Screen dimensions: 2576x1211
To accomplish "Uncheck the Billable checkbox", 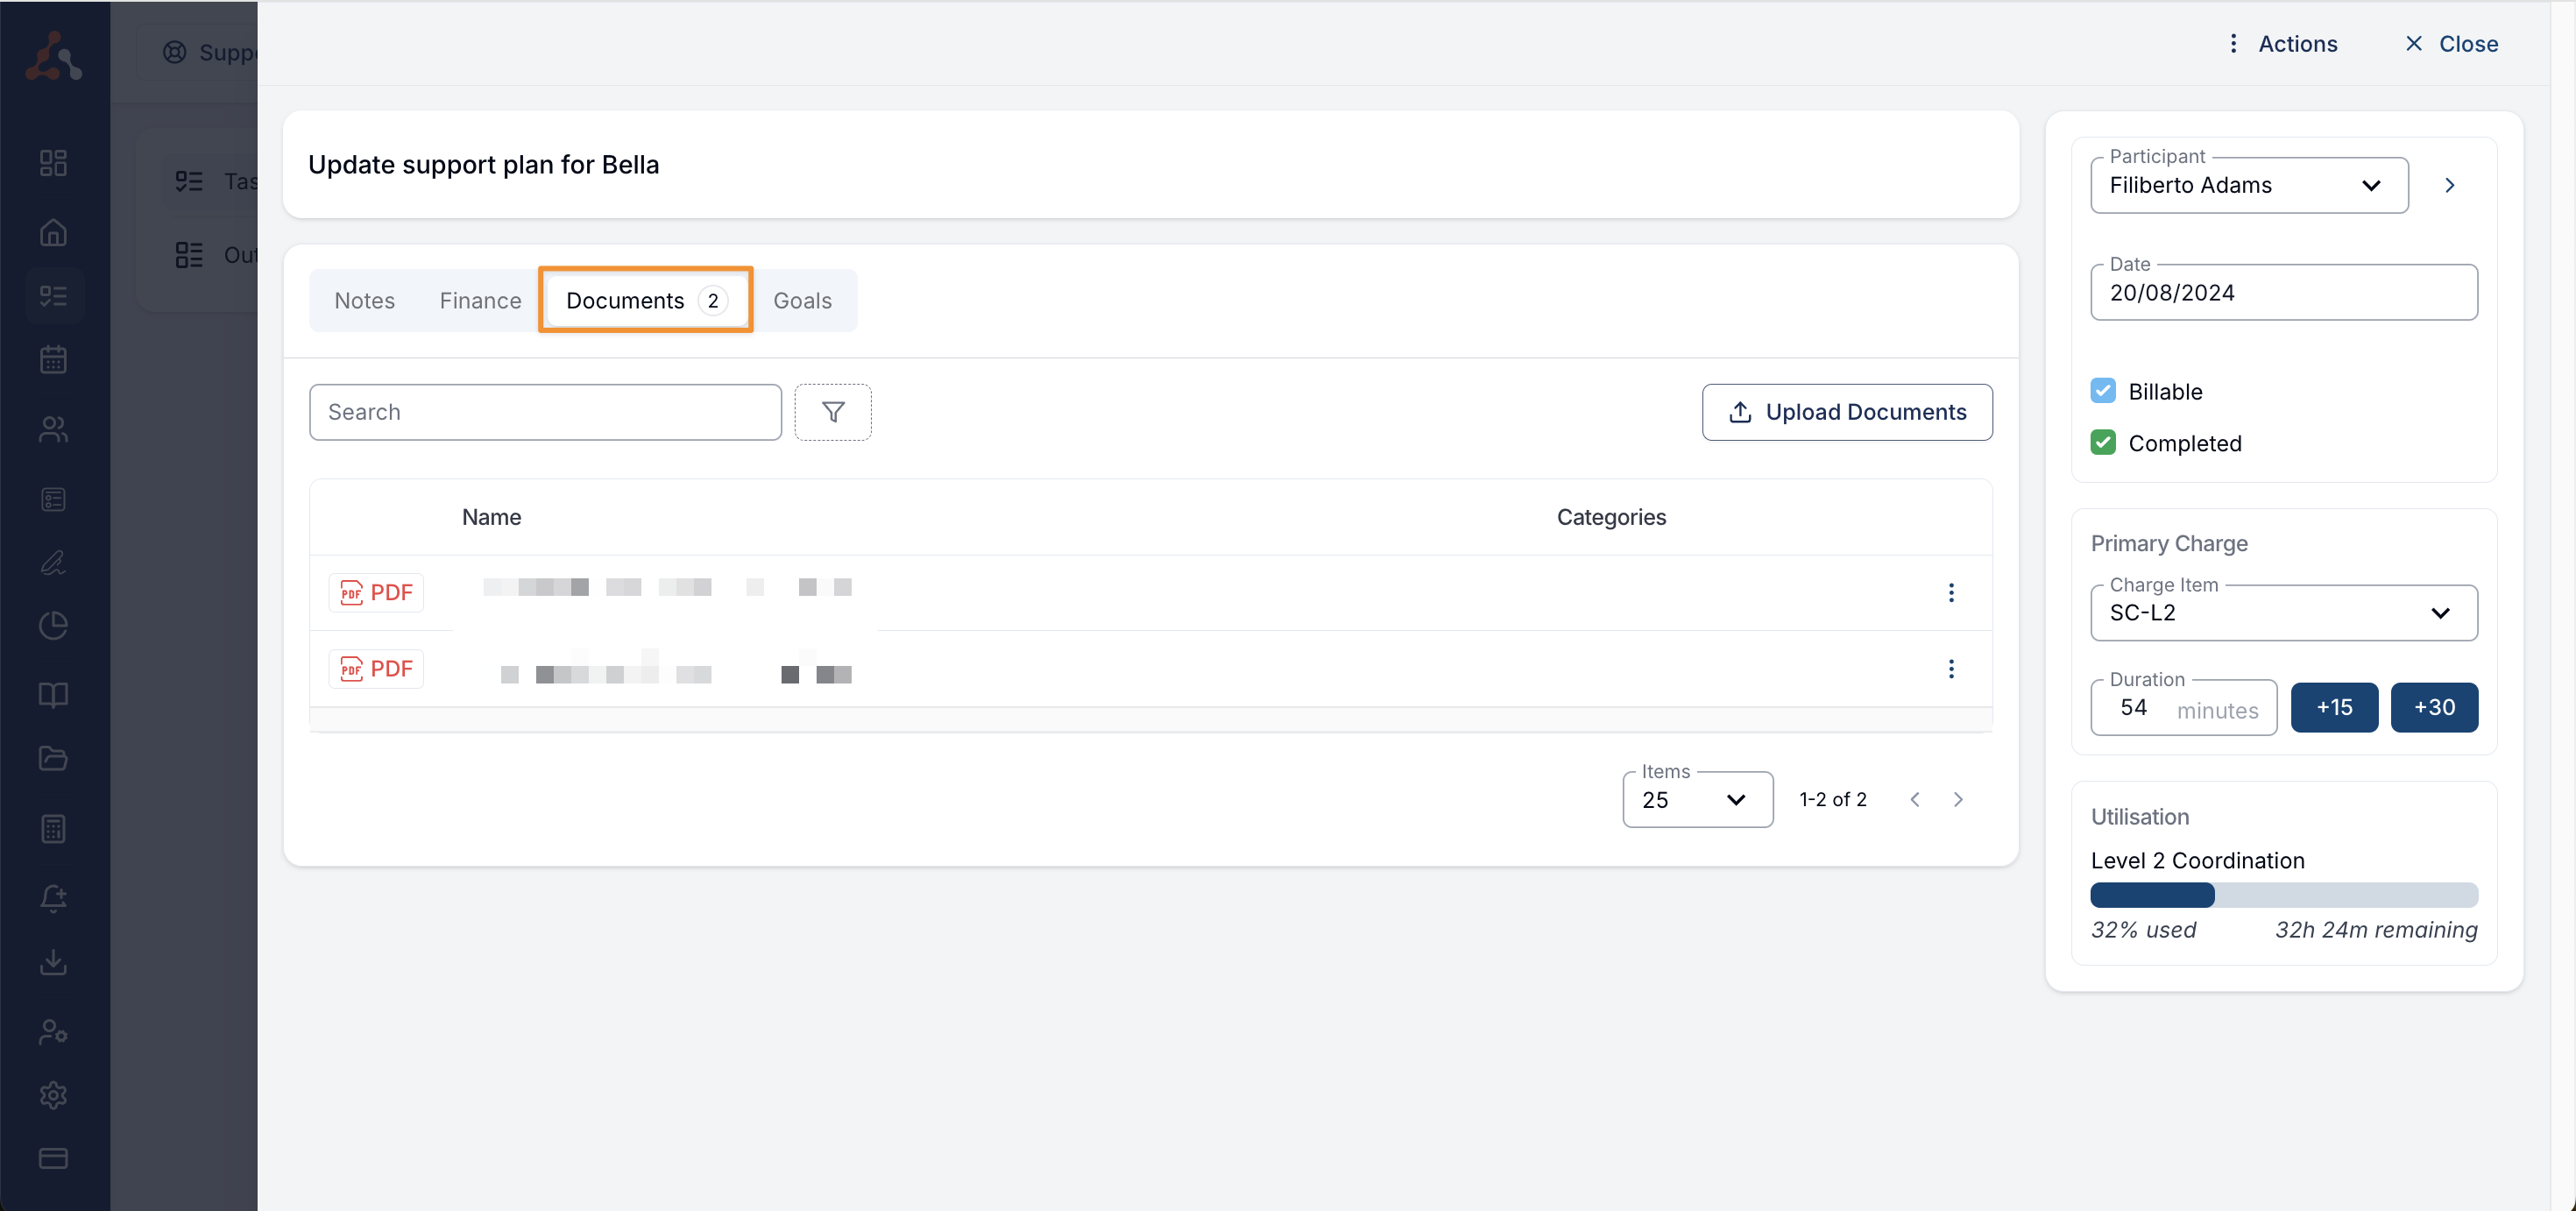I will tap(2103, 391).
